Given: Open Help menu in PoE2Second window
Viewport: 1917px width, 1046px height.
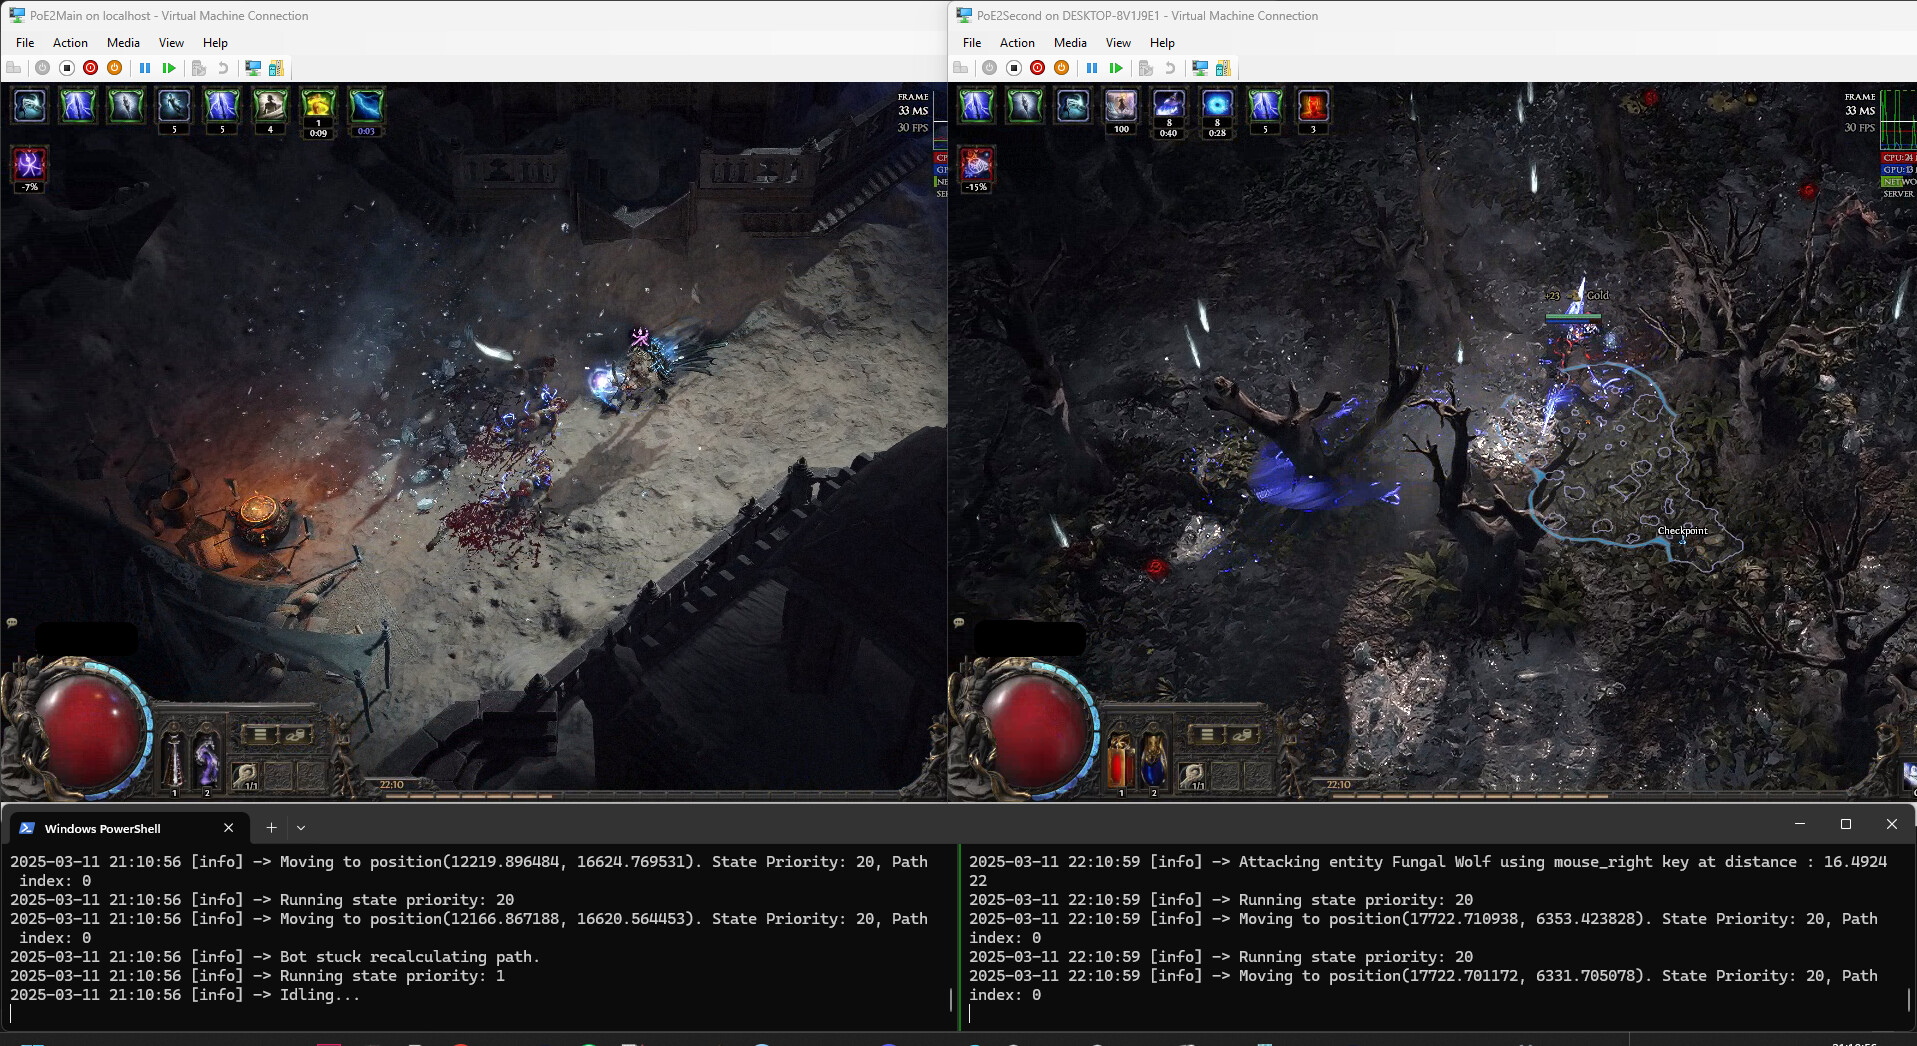Looking at the screenshot, I should (1162, 43).
